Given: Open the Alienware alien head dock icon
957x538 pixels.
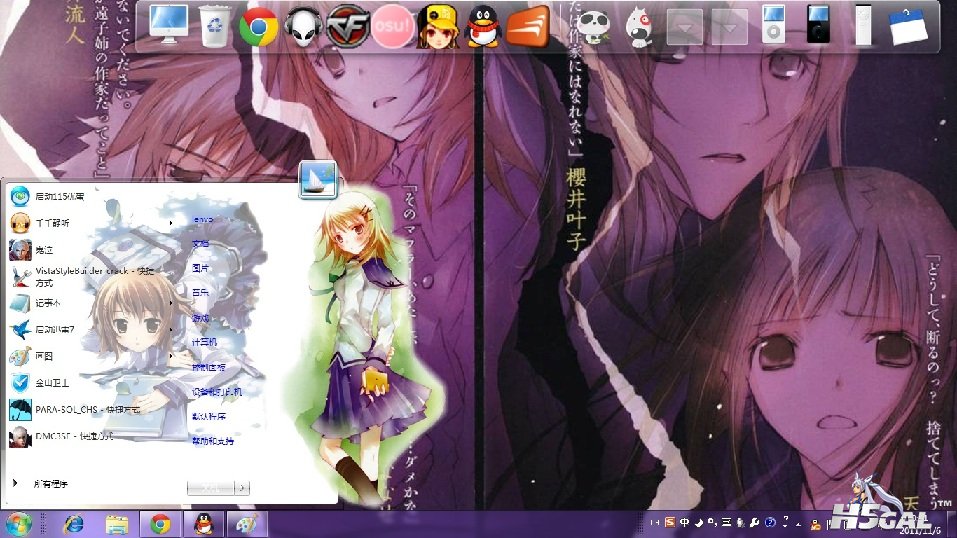Looking at the screenshot, I should (303, 26).
